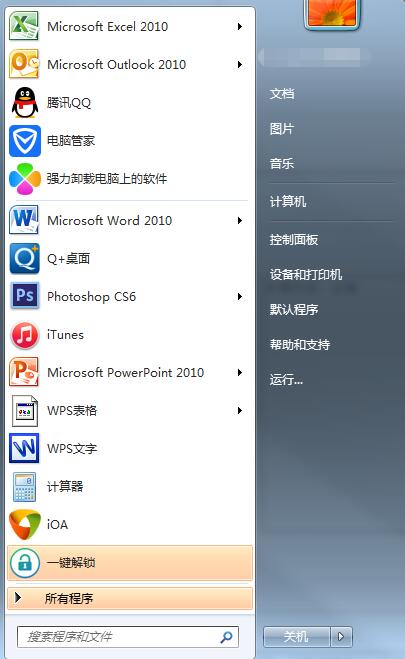
Task: Click the WPS表格 document icon
Action: 25,411
